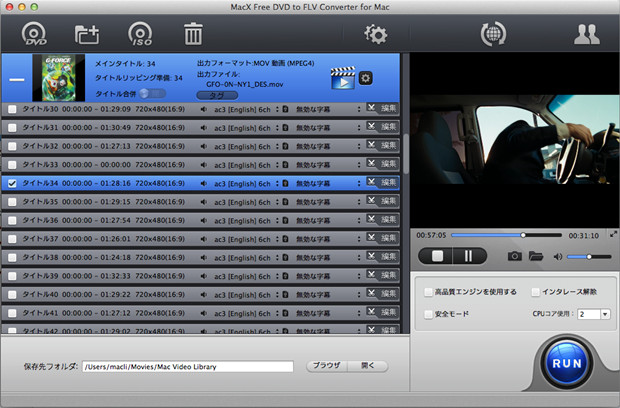Check the タイトル38 checkbox

pos(12,258)
